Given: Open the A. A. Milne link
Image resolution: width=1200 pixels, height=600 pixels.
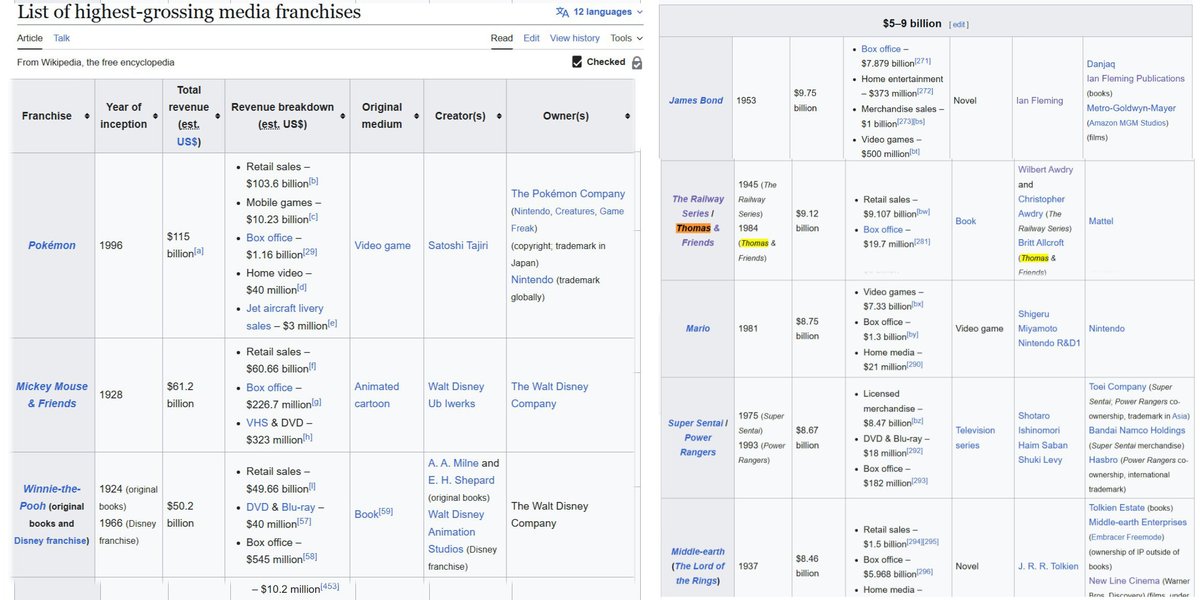Looking at the screenshot, I should point(453,464).
